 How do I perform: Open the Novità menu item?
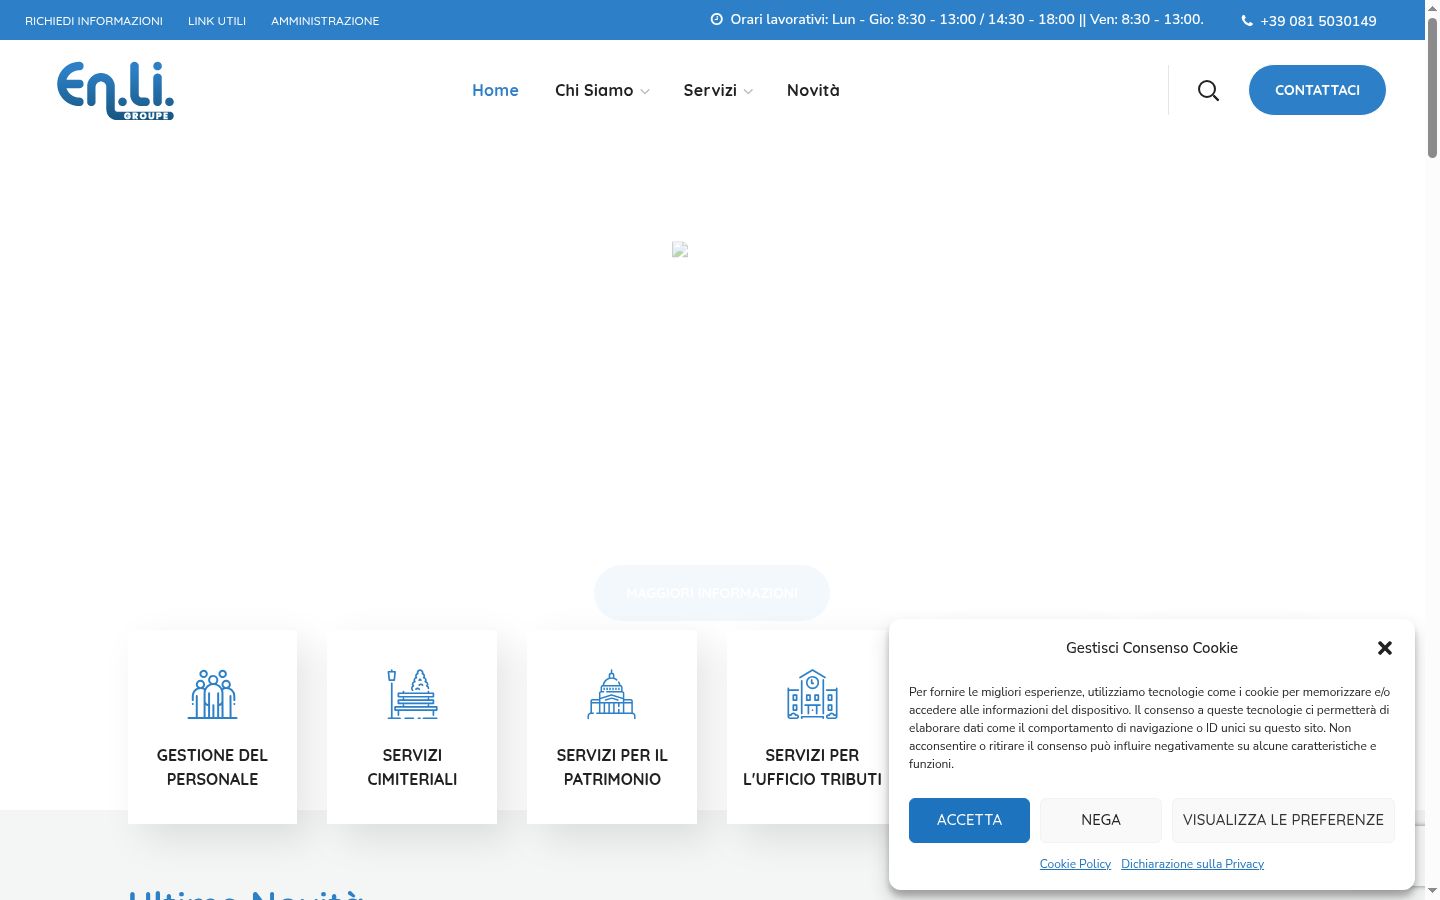(x=813, y=90)
